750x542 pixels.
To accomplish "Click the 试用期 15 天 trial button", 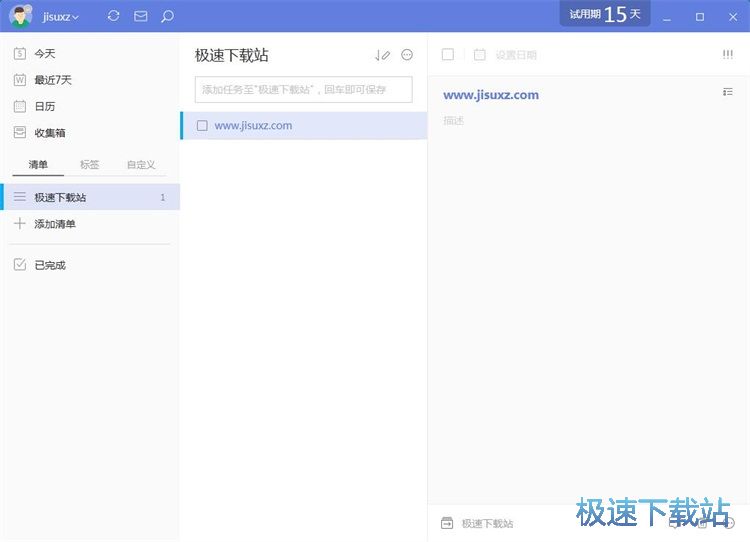I will click(605, 14).
